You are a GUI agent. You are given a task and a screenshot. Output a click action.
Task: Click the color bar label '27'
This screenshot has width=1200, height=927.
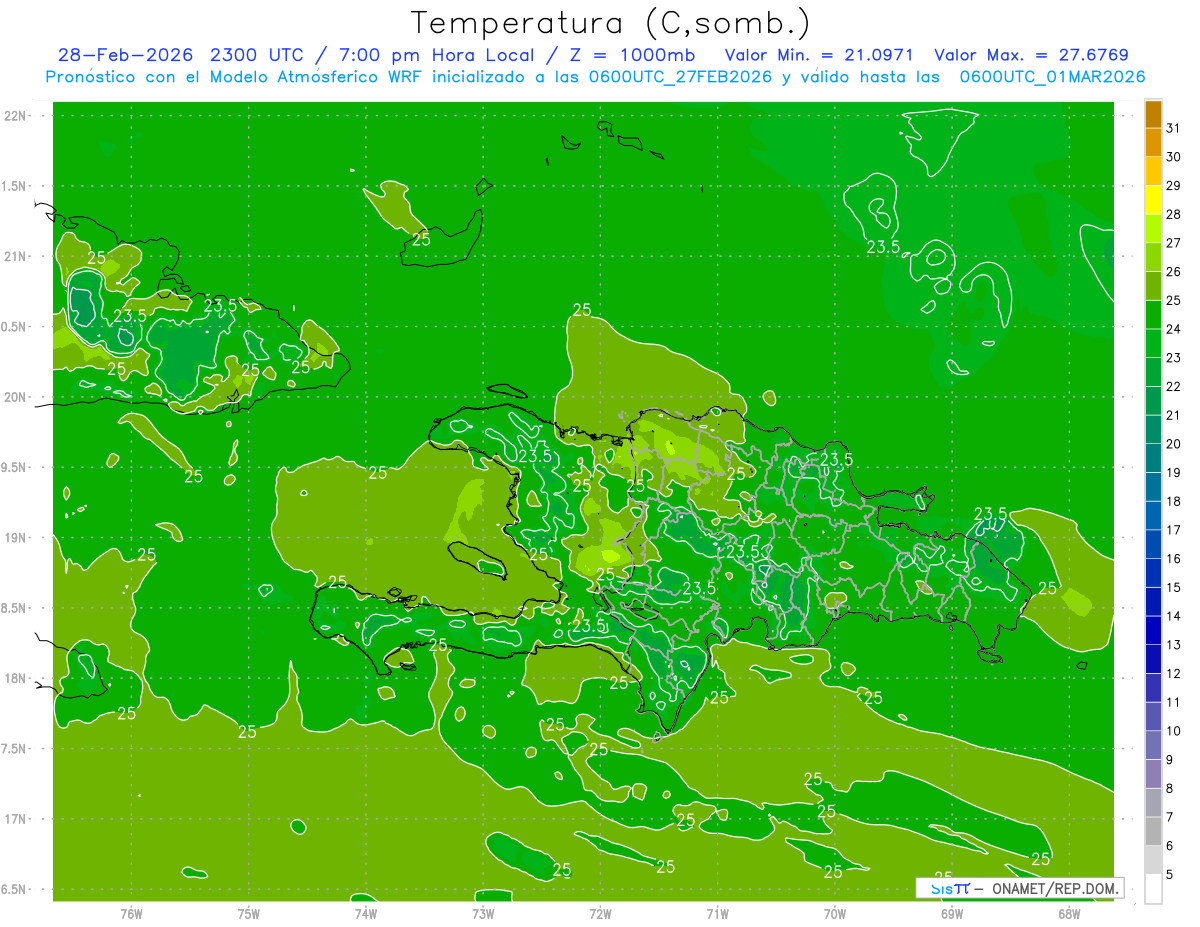(1173, 243)
